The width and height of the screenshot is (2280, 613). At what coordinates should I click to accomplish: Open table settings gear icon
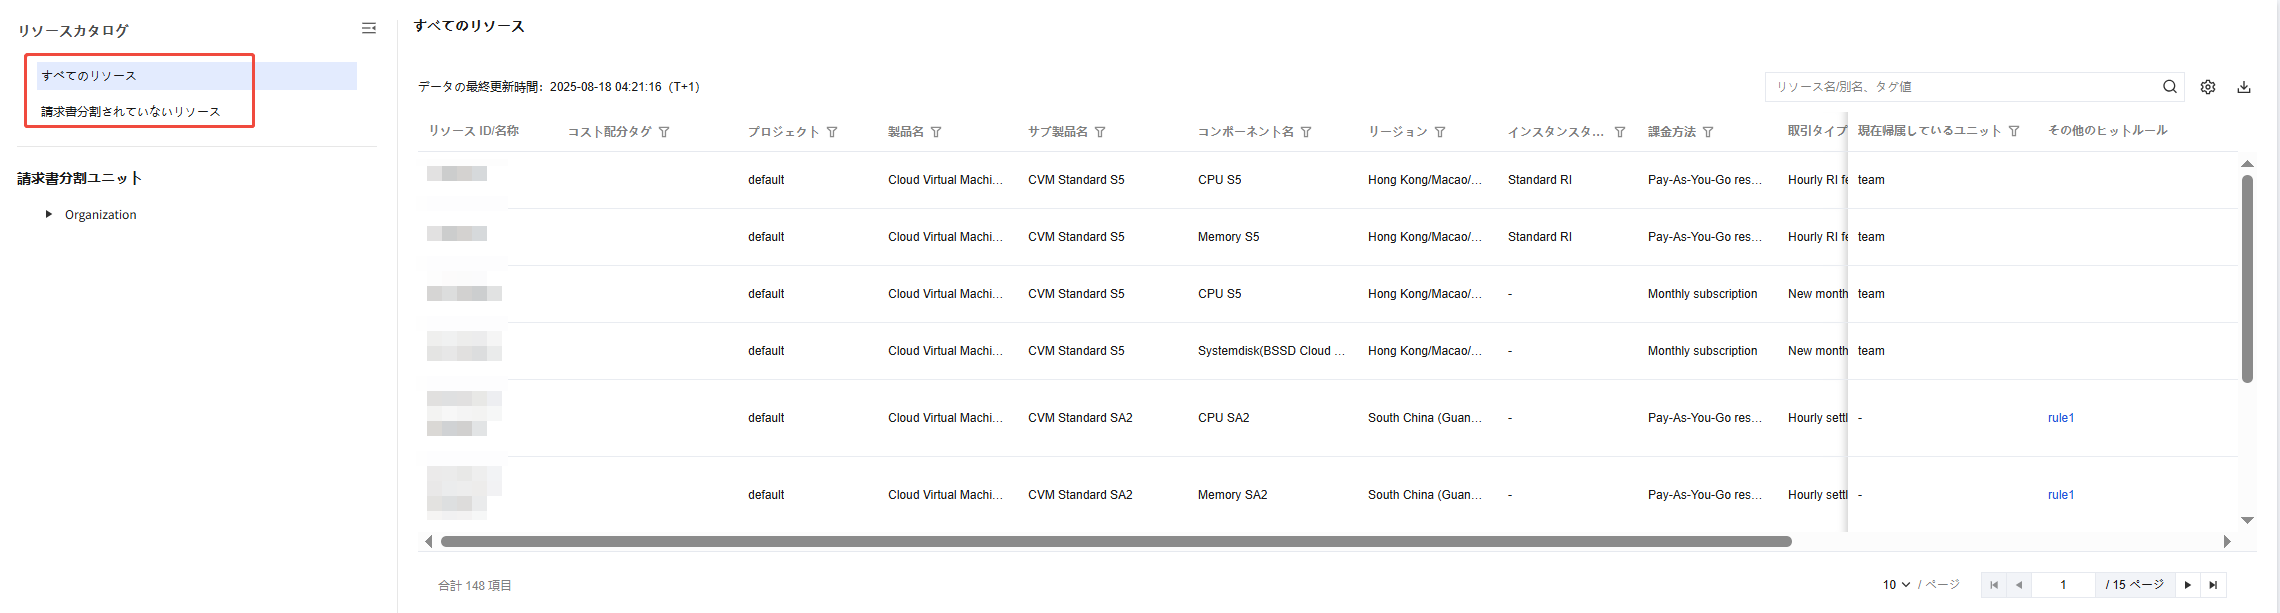[2208, 87]
